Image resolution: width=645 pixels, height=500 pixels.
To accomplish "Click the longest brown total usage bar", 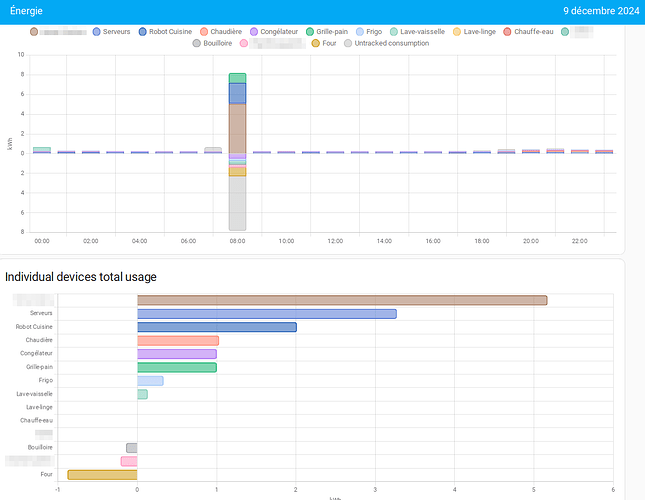I will (x=342, y=301).
